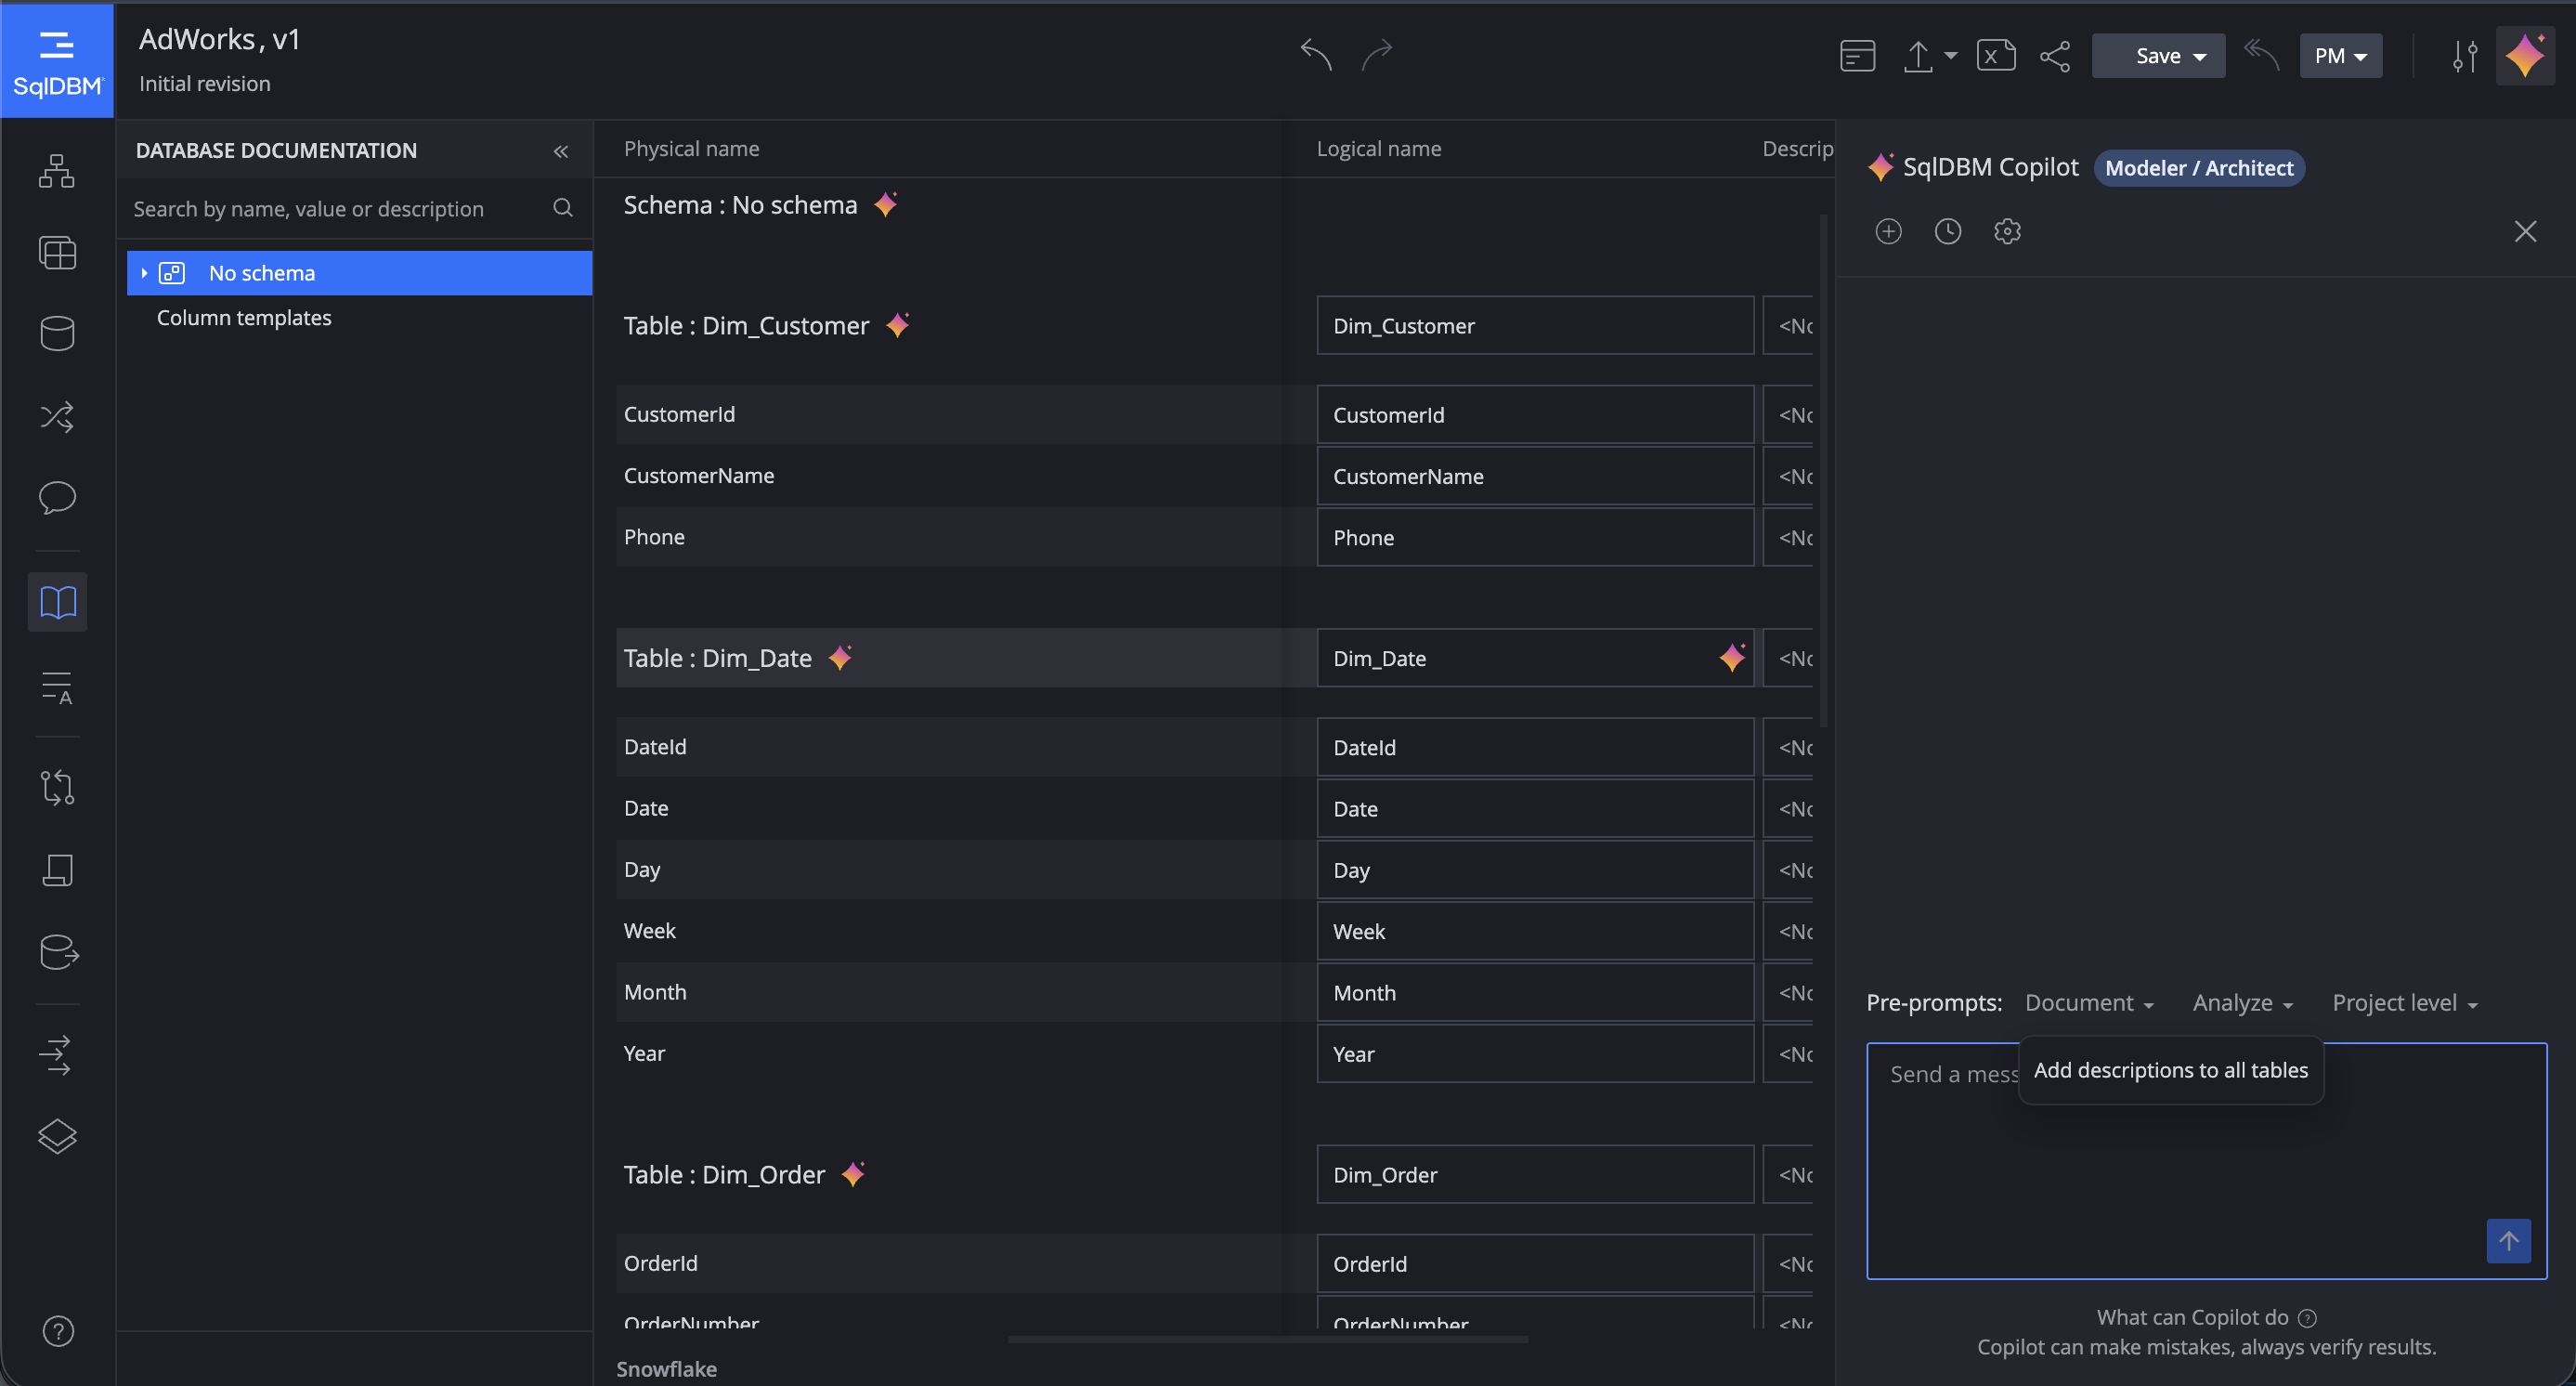The width and height of the screenshot is (2576, 1386).
Task: Select Column templates in the tree
Action: click(x=244, y=317)
